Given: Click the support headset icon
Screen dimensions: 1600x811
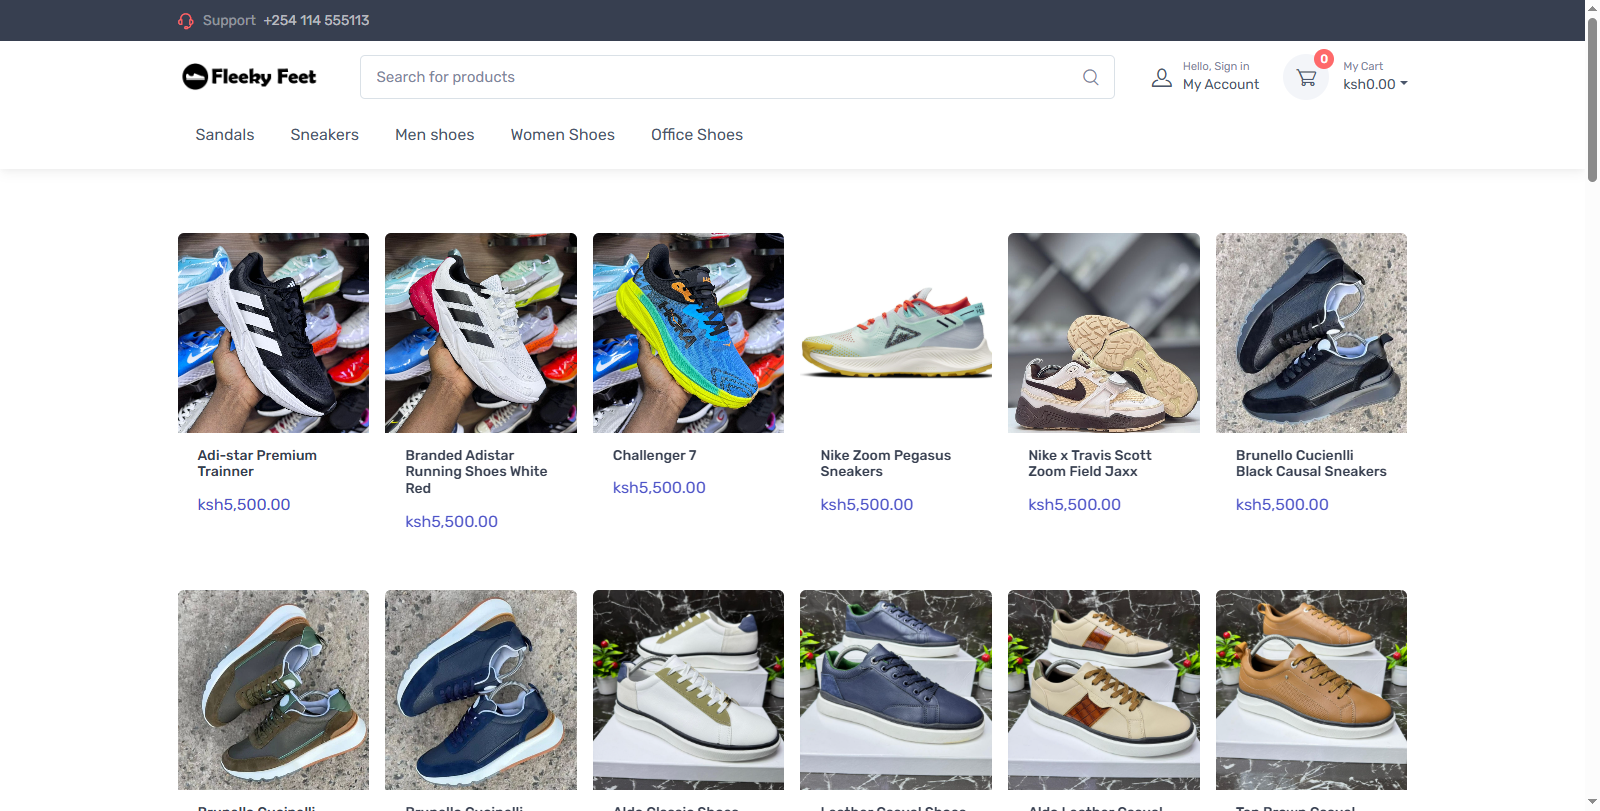Looking at the screenshot, I should (185, 21).
